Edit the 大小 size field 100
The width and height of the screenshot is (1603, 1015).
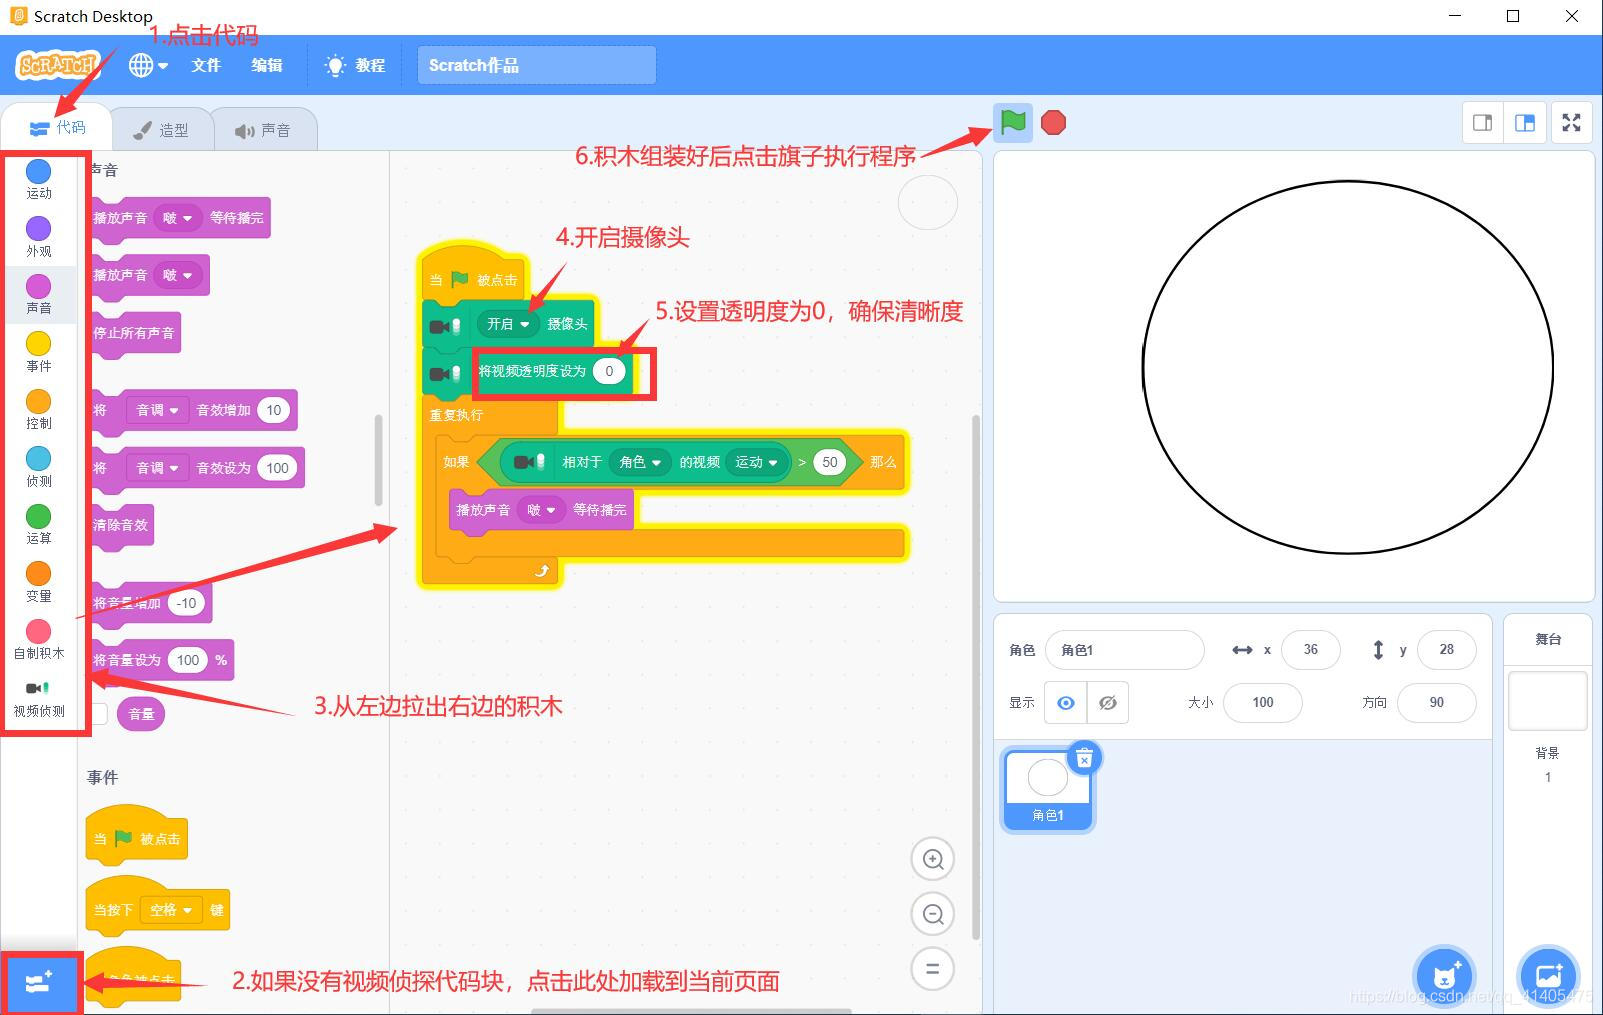pyautogui.click(x=1263, y=703)
